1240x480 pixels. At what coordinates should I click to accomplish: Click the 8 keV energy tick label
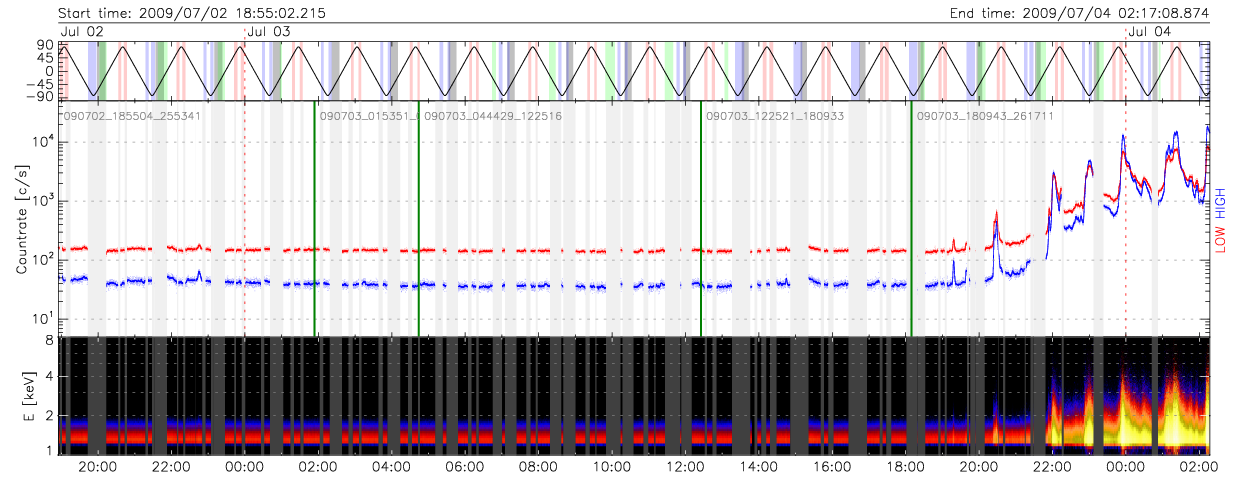(48, 342)
